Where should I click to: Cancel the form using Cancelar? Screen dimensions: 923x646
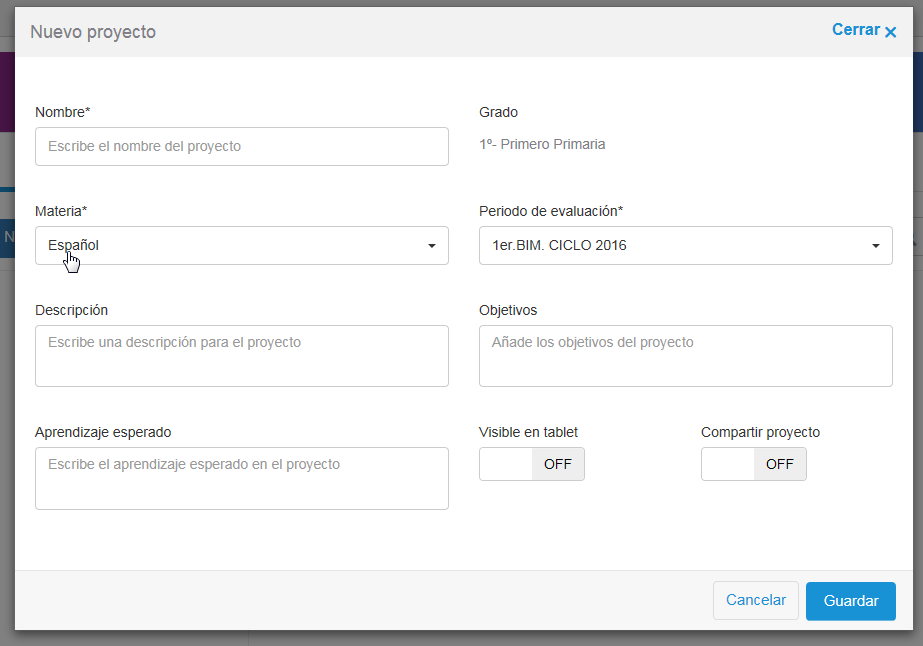click(755, 600)
